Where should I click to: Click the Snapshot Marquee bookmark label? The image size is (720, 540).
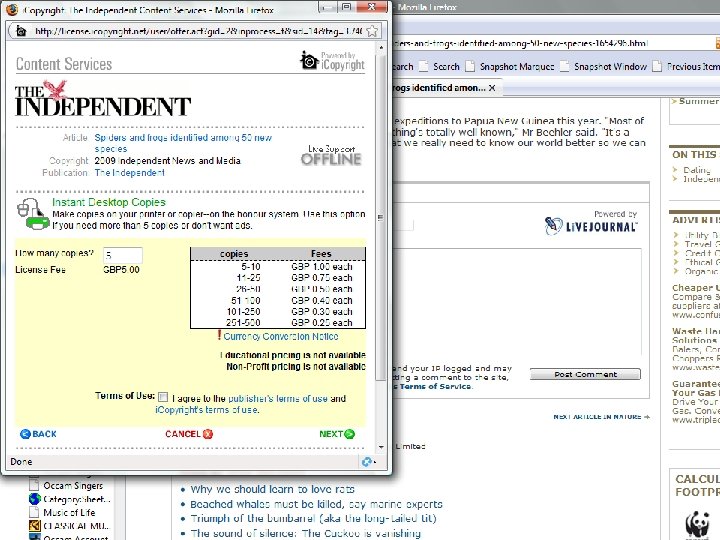tap(517, 67)
